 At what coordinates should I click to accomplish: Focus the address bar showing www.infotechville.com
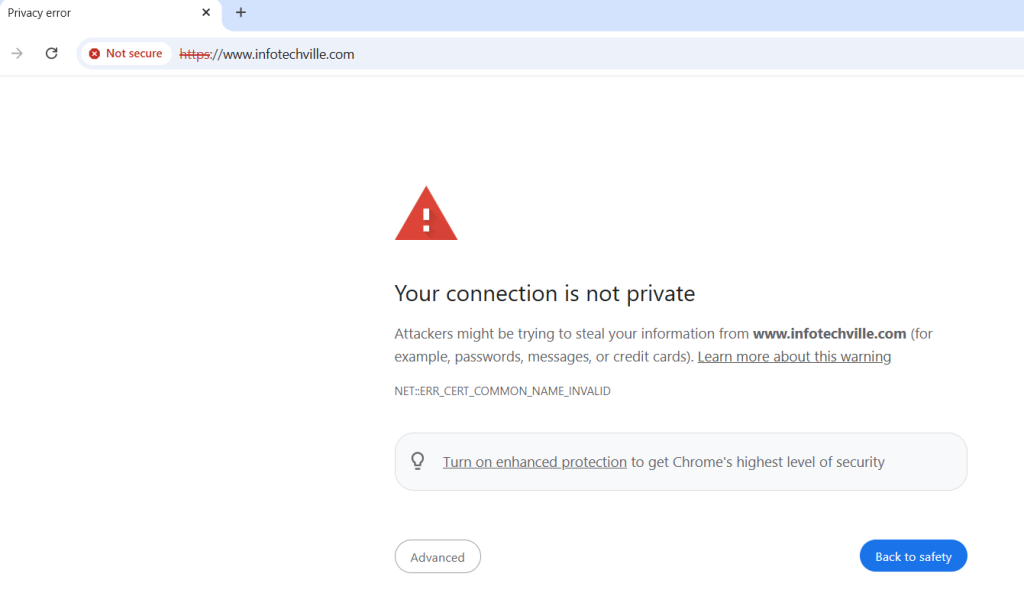coord(588,54)
